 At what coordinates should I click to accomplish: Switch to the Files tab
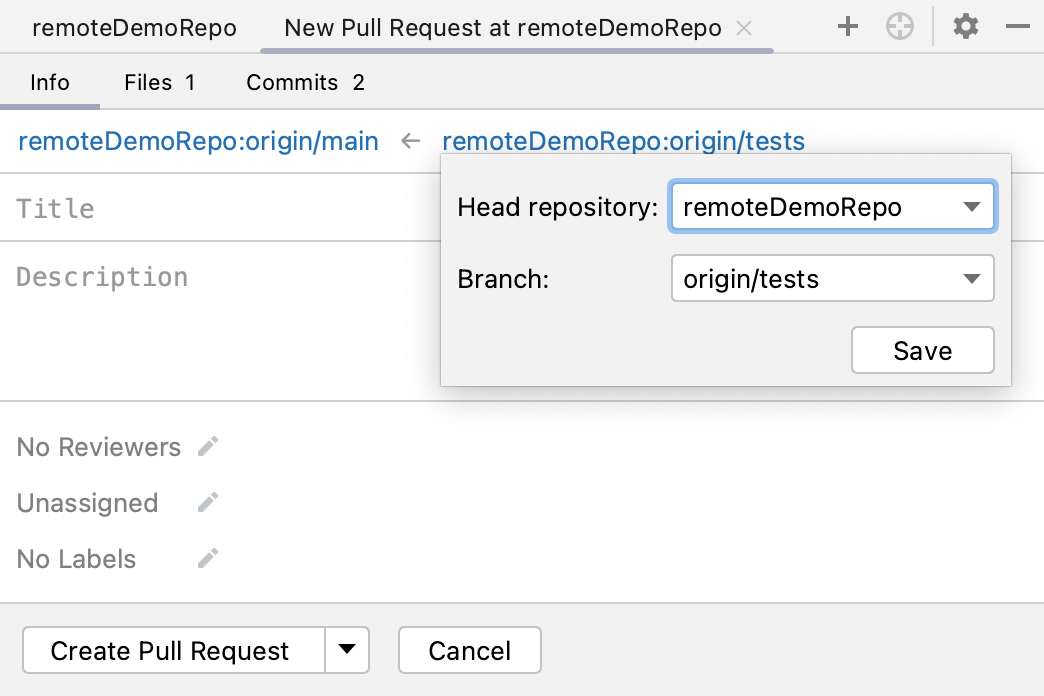[160, 82]
